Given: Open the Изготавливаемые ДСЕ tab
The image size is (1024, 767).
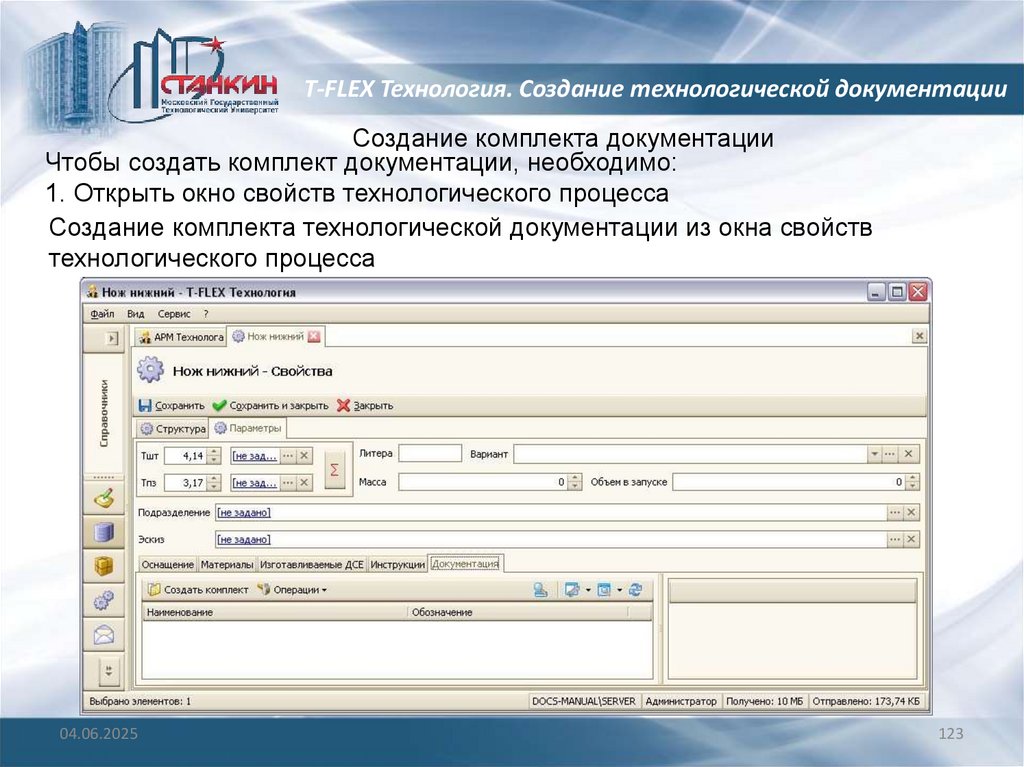Looking at the screenshot, I should point(312,564).
